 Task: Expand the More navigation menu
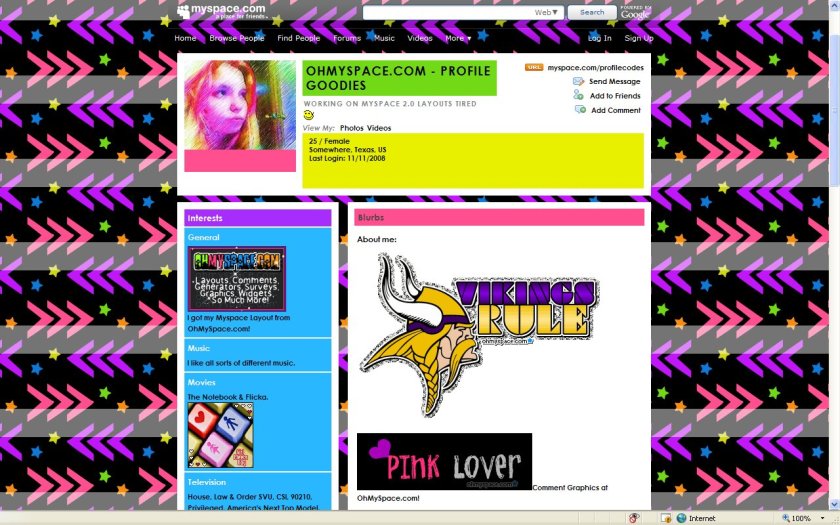point(458,38)
